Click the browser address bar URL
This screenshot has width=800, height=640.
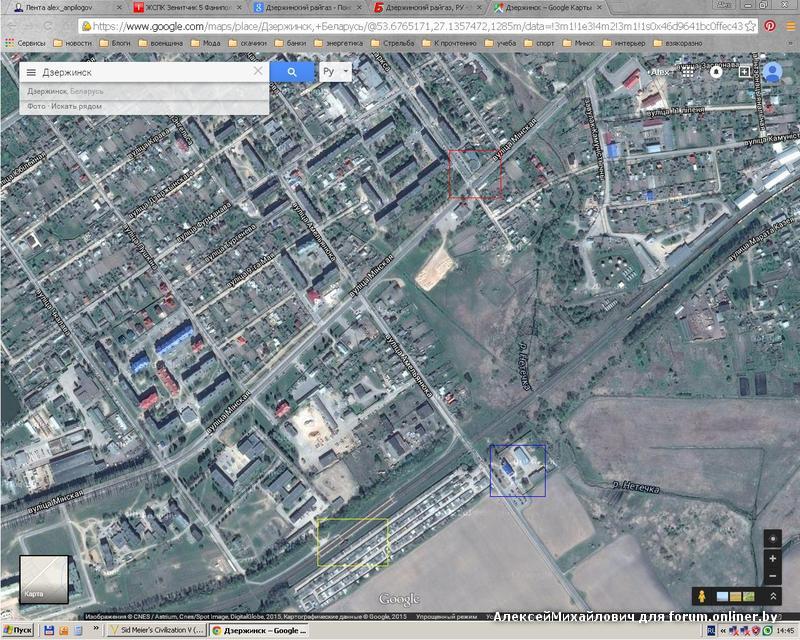(x=417, y=26)
